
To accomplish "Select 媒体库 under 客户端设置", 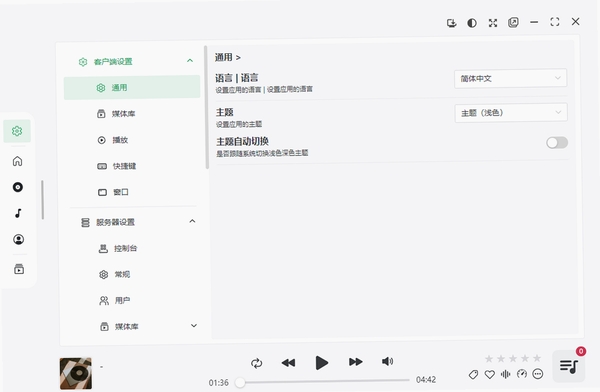I will tap(132, 114).
